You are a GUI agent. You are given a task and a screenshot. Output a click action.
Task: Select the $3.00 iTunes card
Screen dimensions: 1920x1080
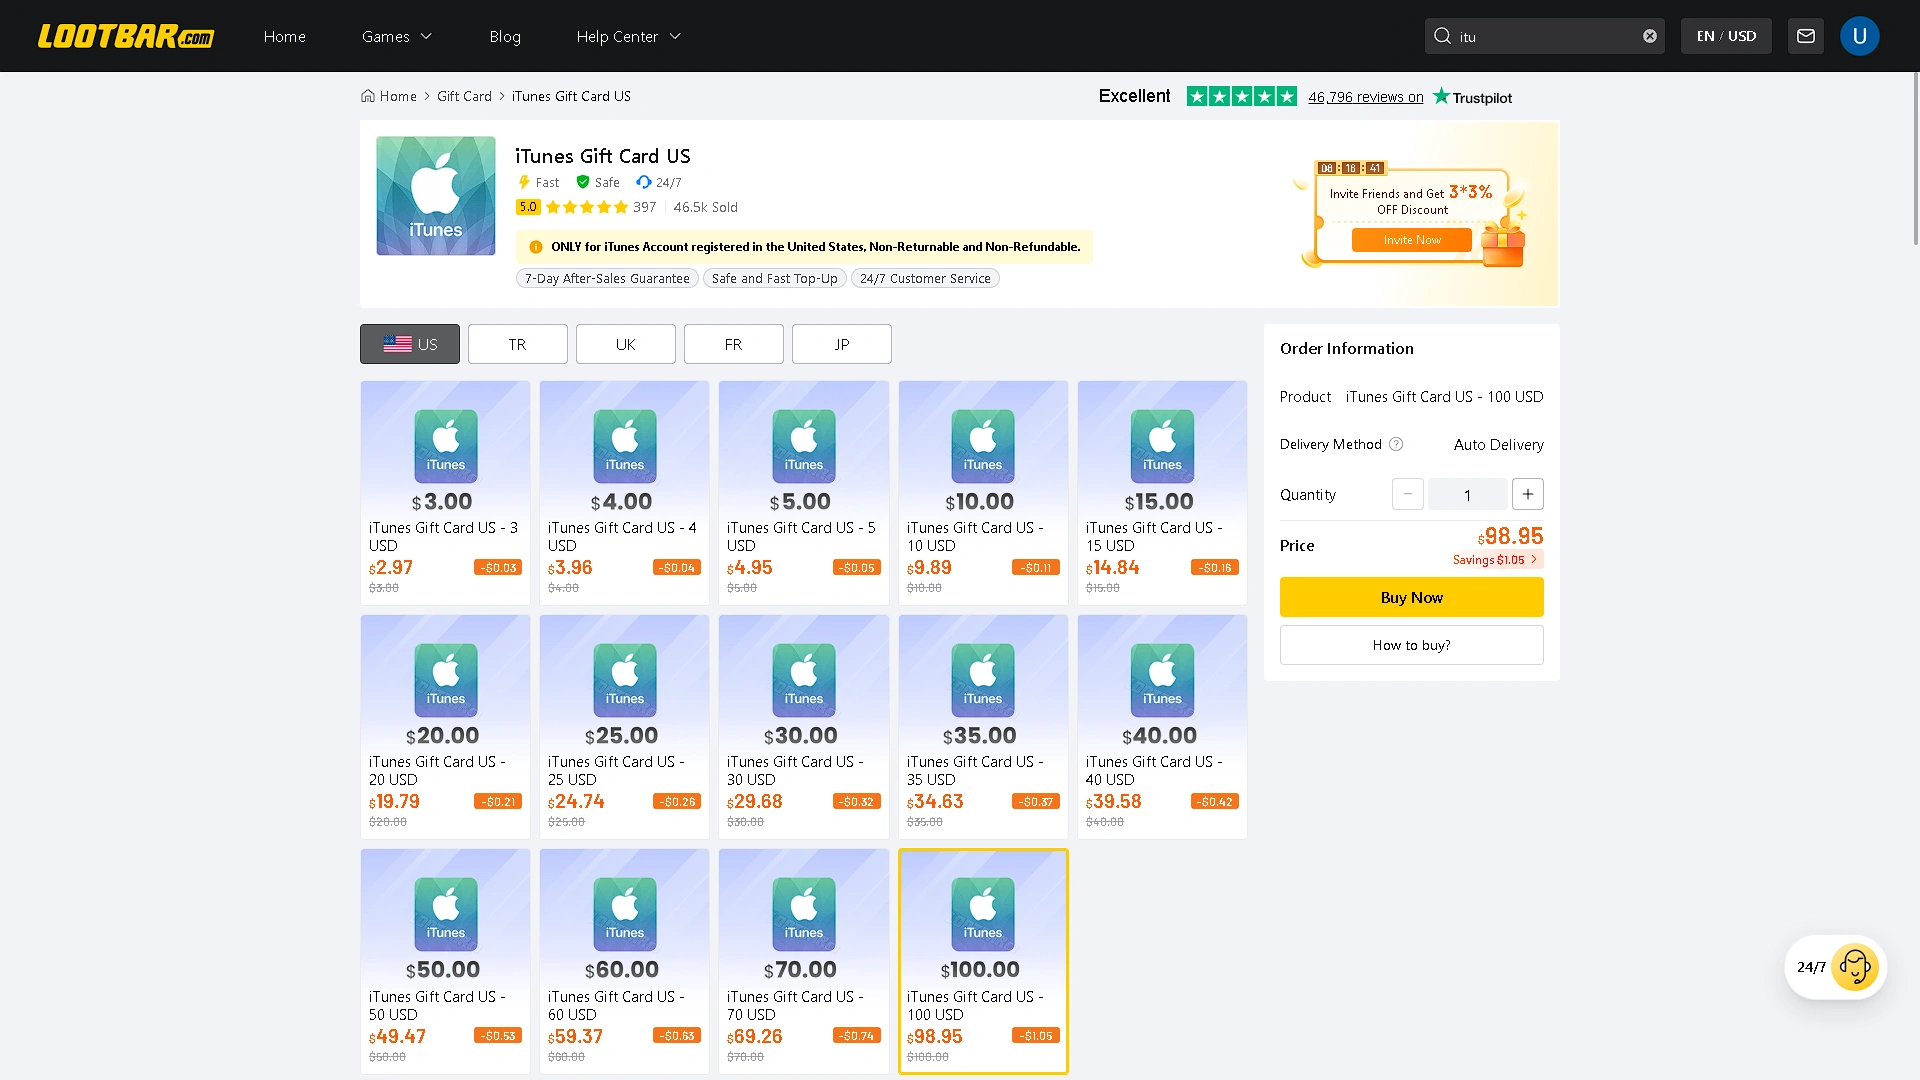tap(445, 492)
